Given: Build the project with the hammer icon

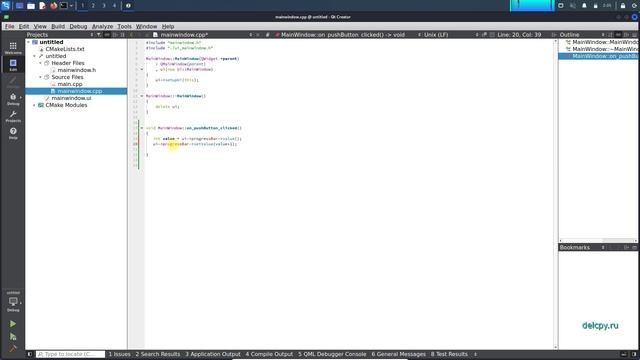Looking at the screenshot, I should coord(13,348).
